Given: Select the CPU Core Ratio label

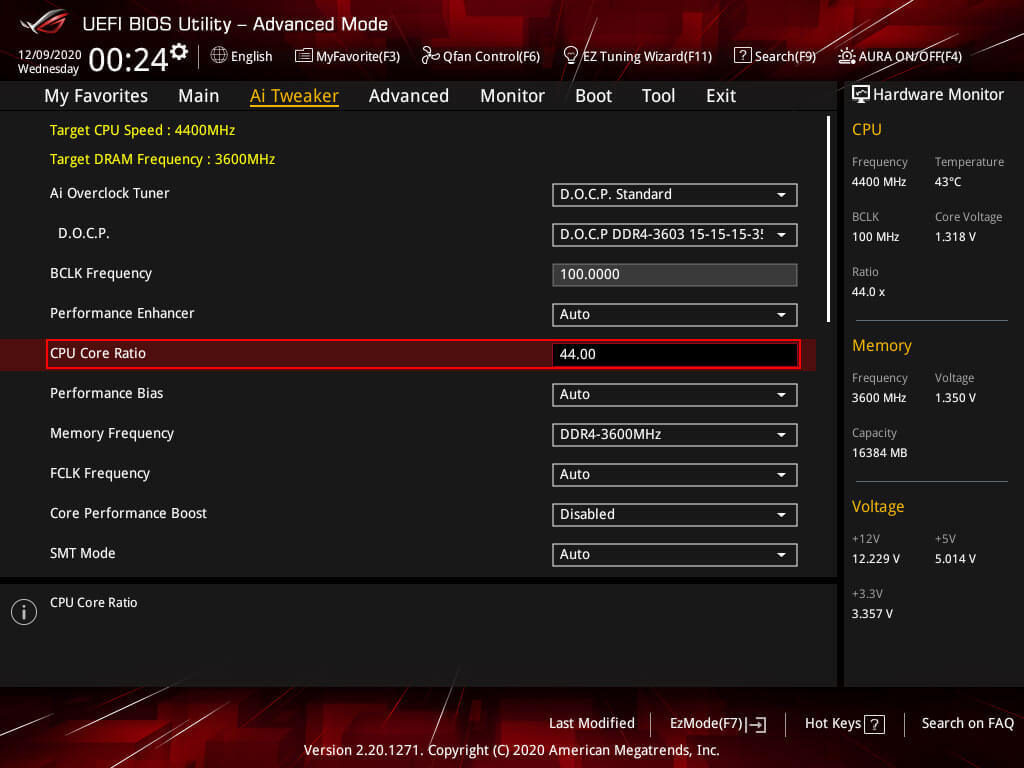Looking at the screenshot, I should [98, 353].
